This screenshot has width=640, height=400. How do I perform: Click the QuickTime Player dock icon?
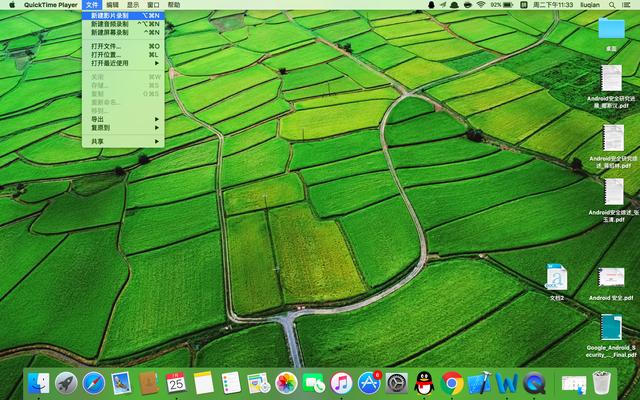(535, 382)
